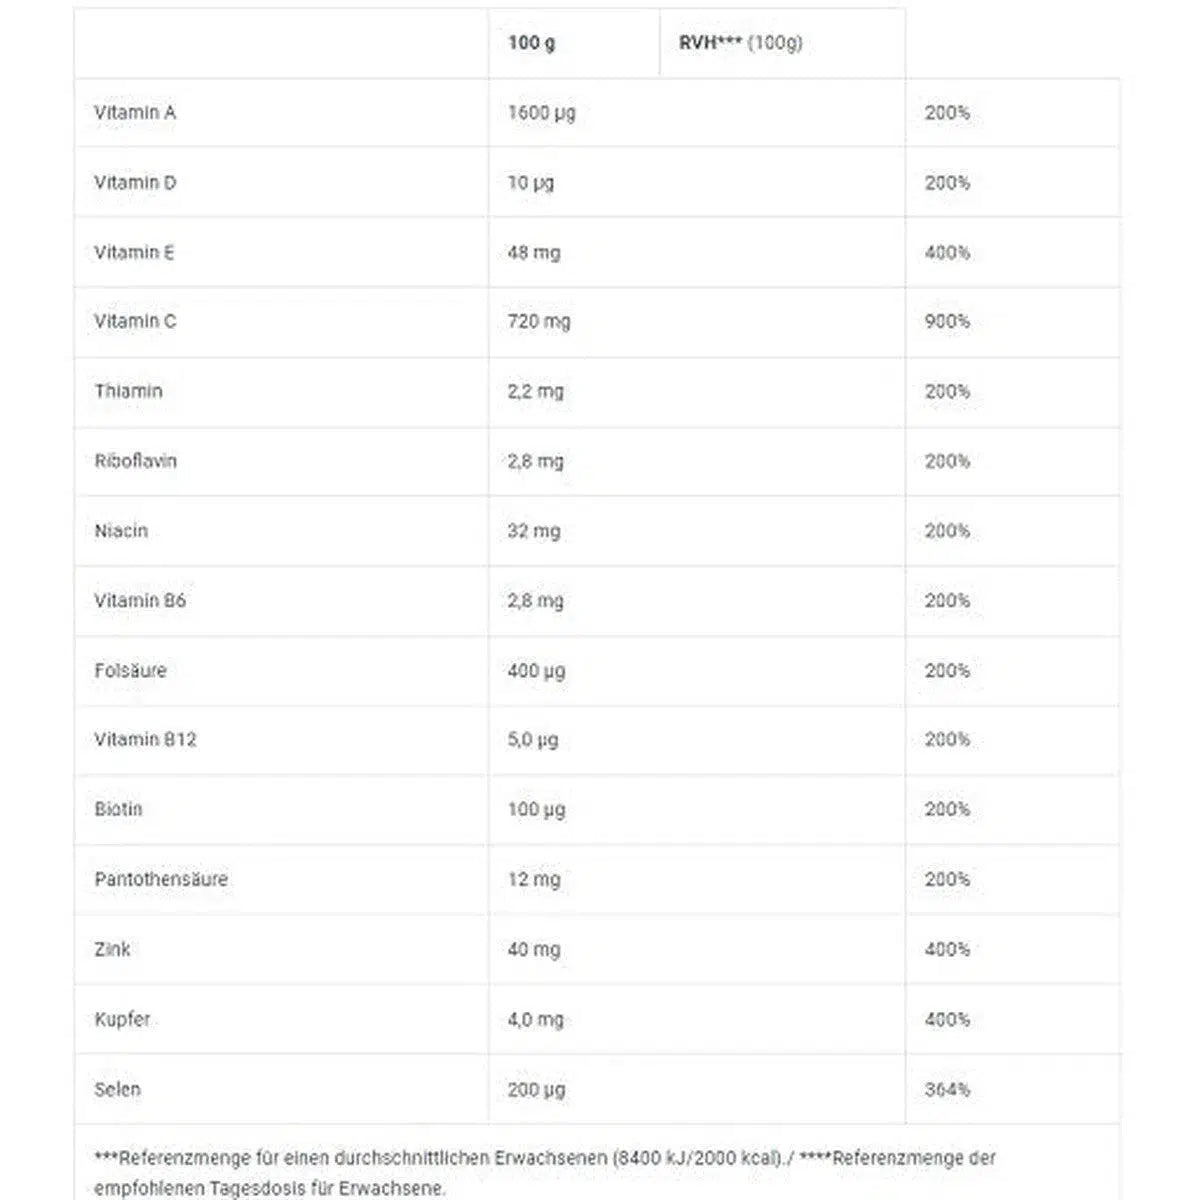Click the "32 mg" Niacin amount

click(533, 531)
